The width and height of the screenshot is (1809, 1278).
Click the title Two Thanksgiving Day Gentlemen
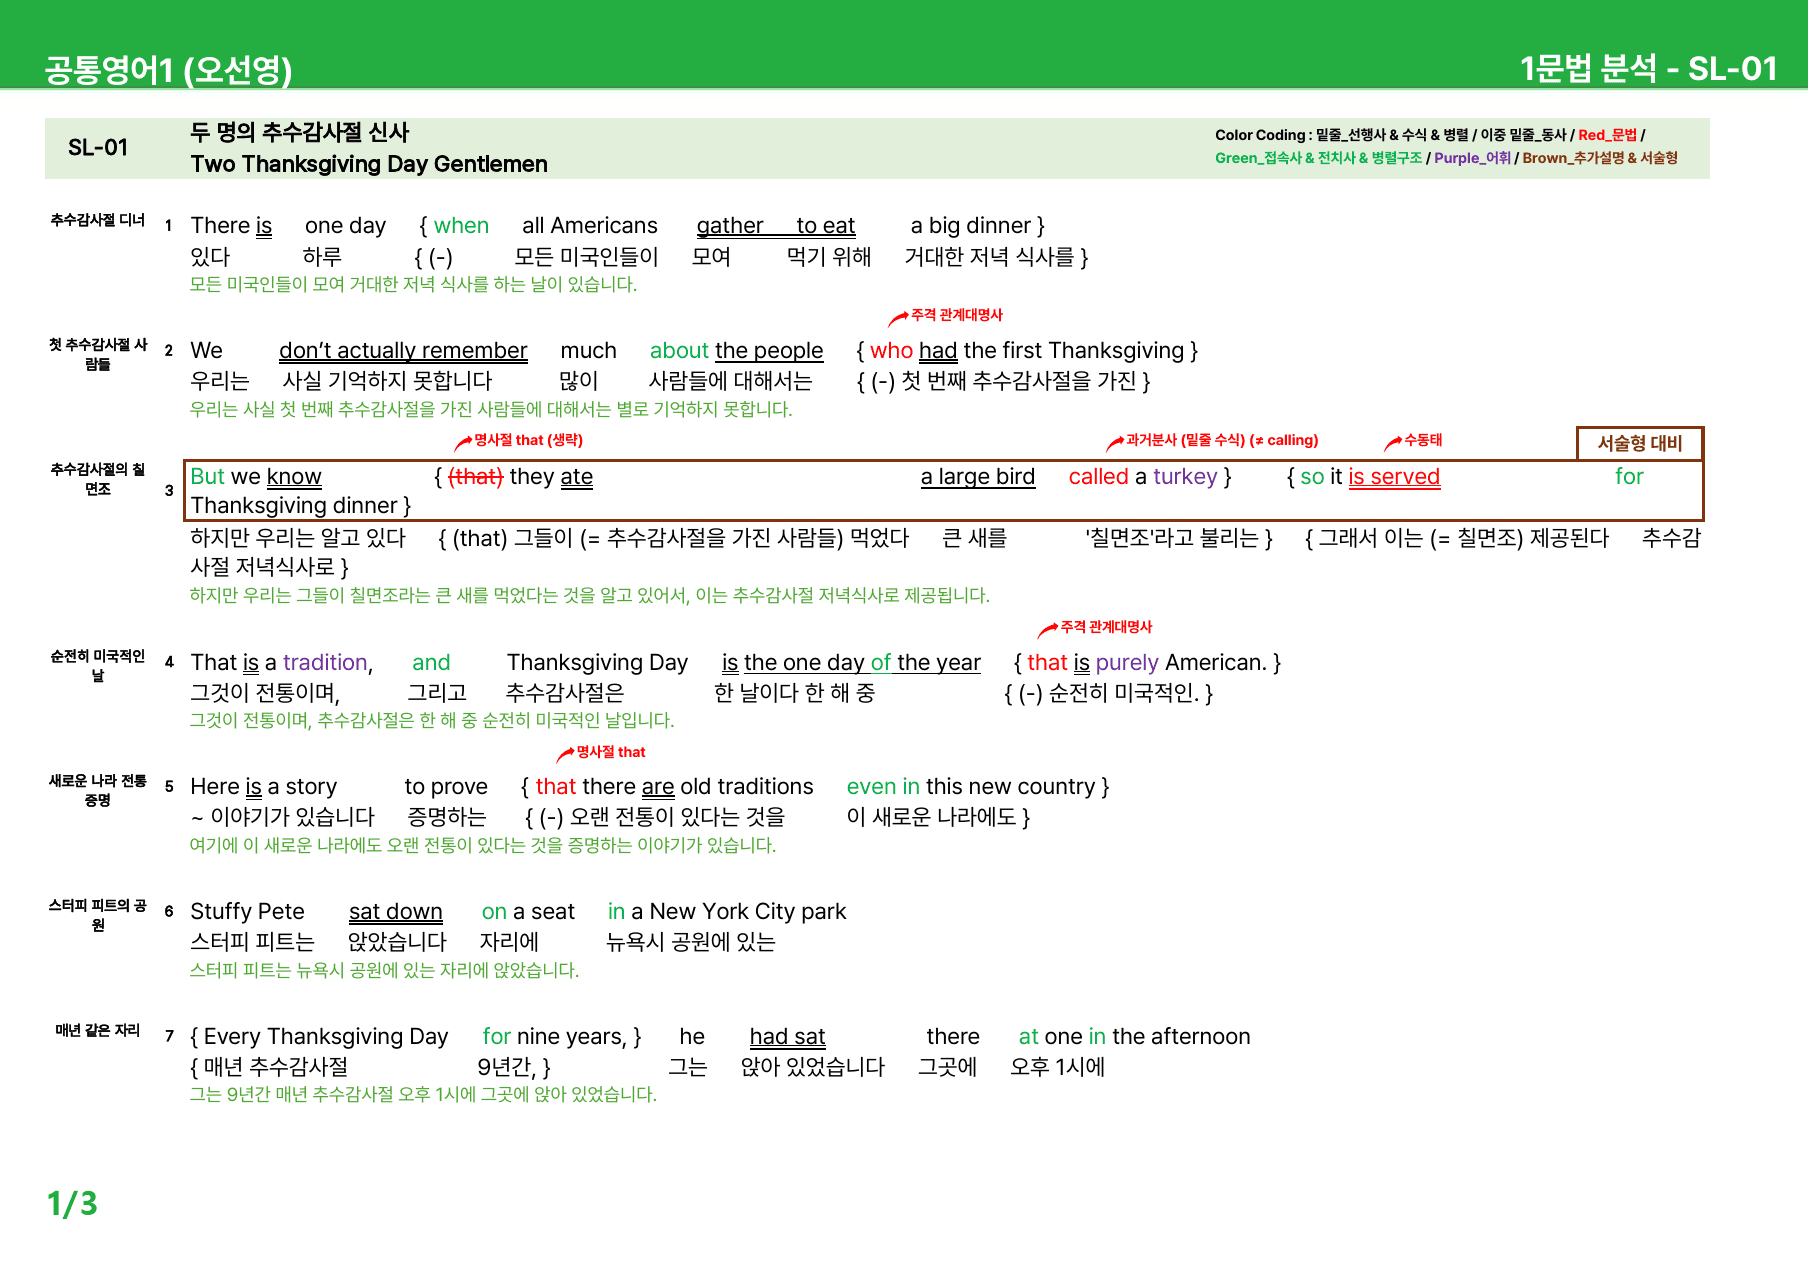point(369,164)
